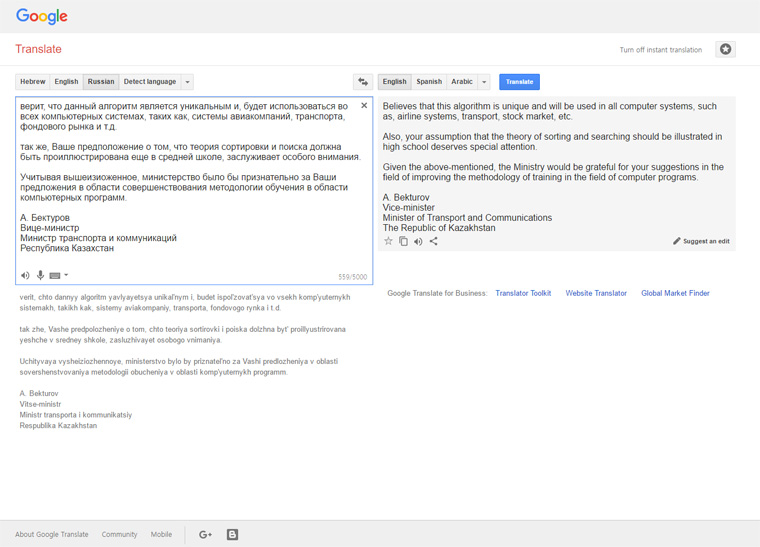Listen to the Russian source text
This screenshot has width=760, height=547.
pyautogui.click(x=25, y=275)
